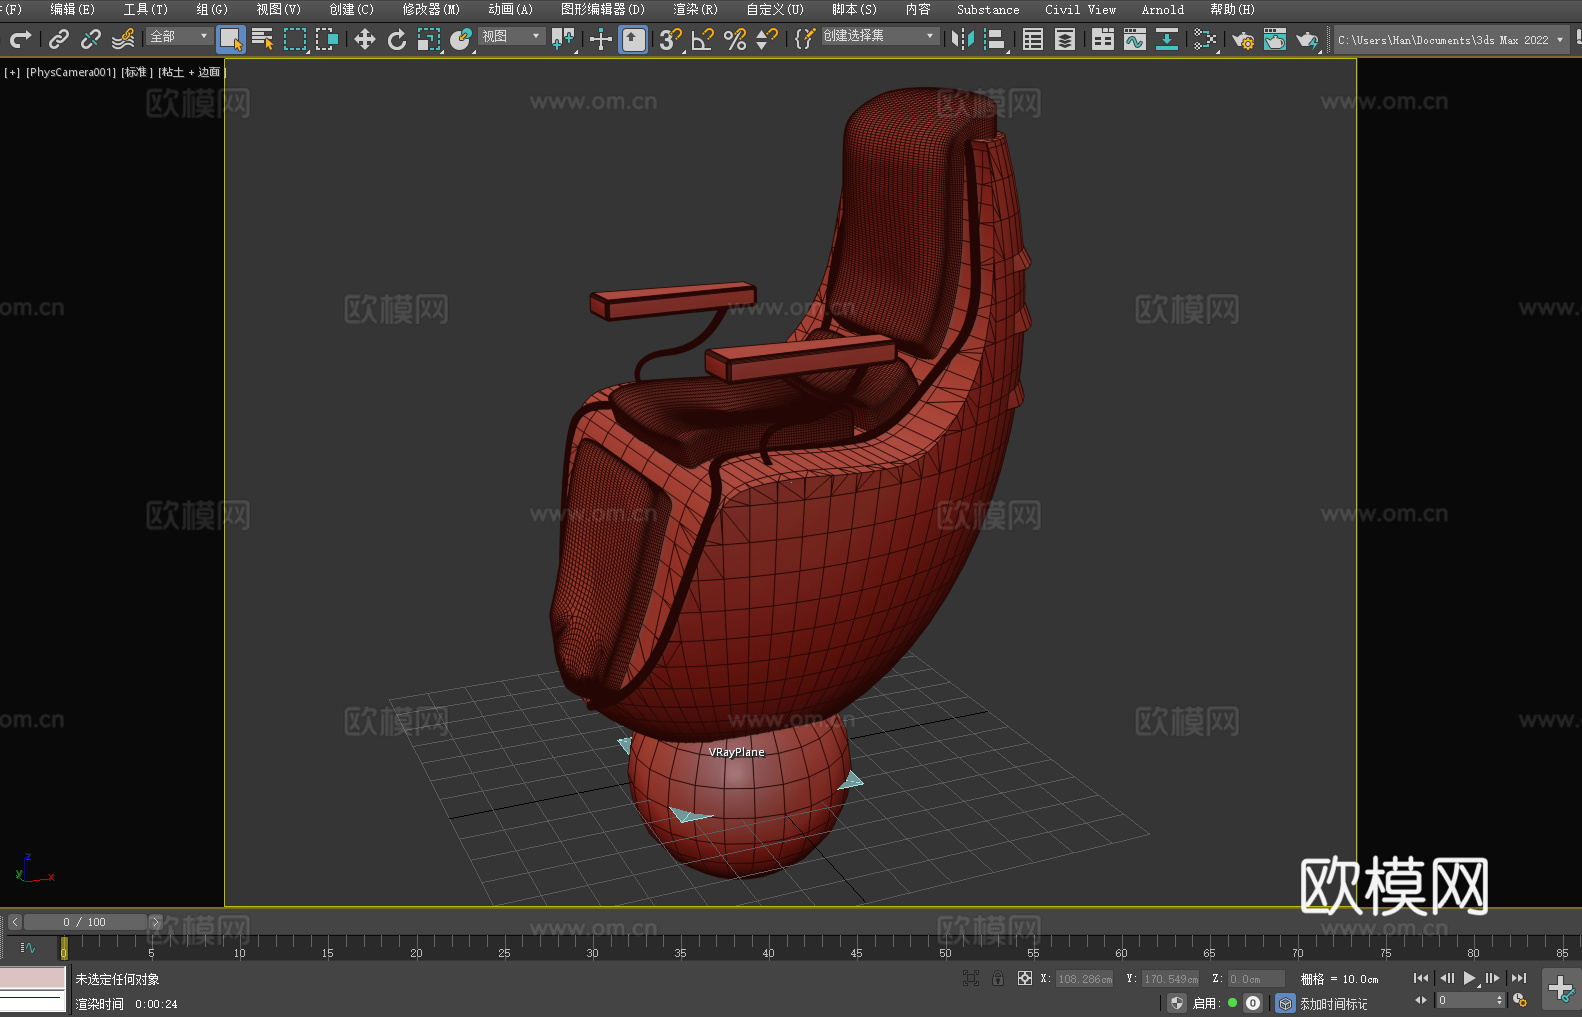
Task: Open the 视图(V) menu
Action: click(x=278, y=9)
